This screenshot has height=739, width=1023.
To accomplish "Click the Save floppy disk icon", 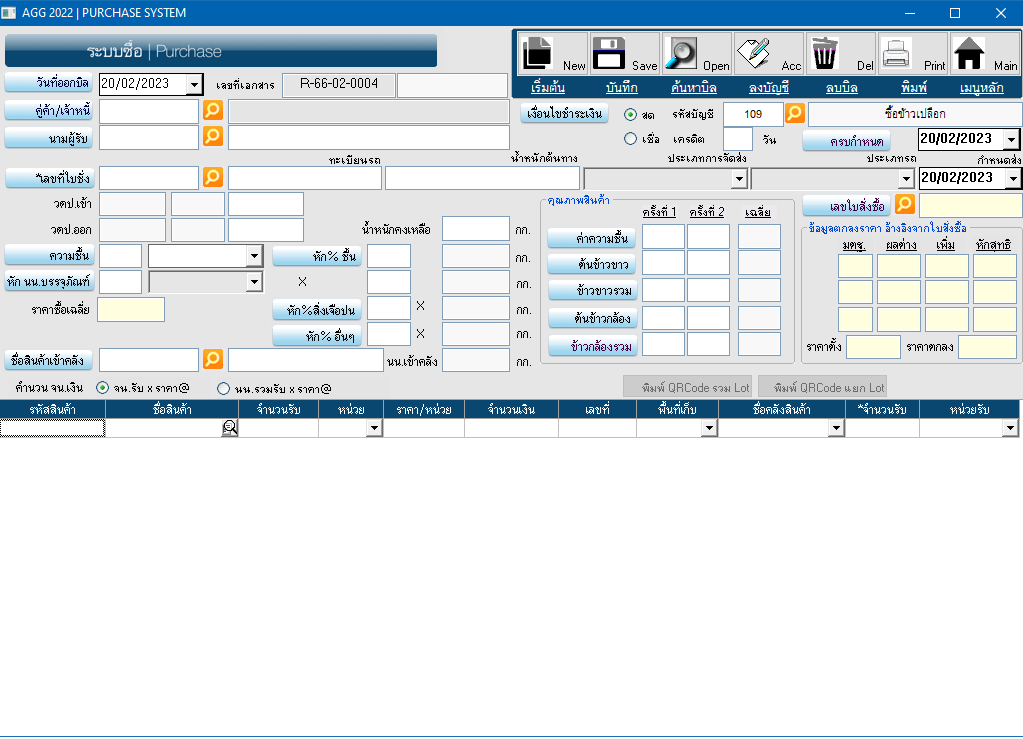I will [x=609, y=53].
